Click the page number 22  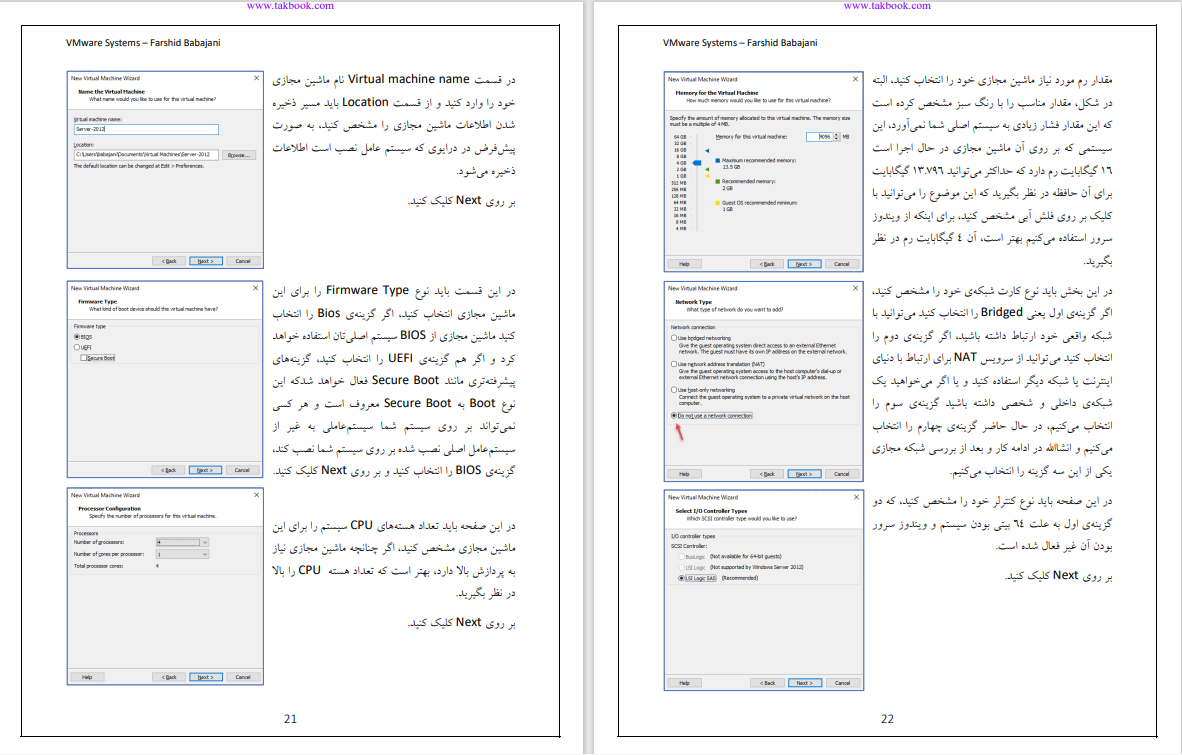pos(887,719)
